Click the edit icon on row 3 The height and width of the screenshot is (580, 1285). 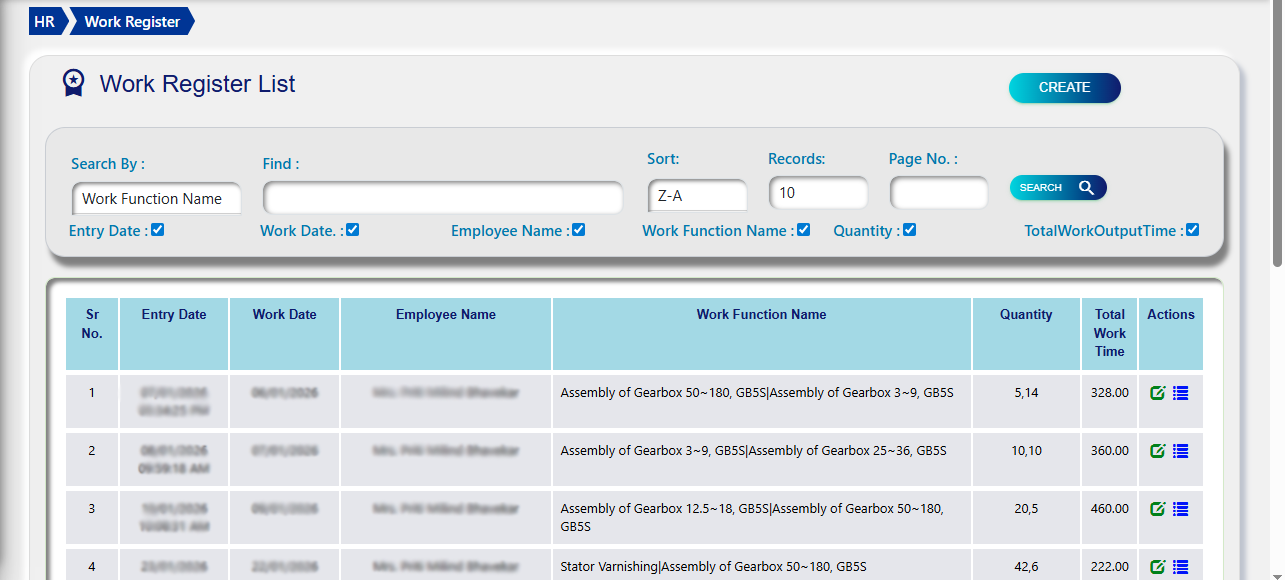1158,509
